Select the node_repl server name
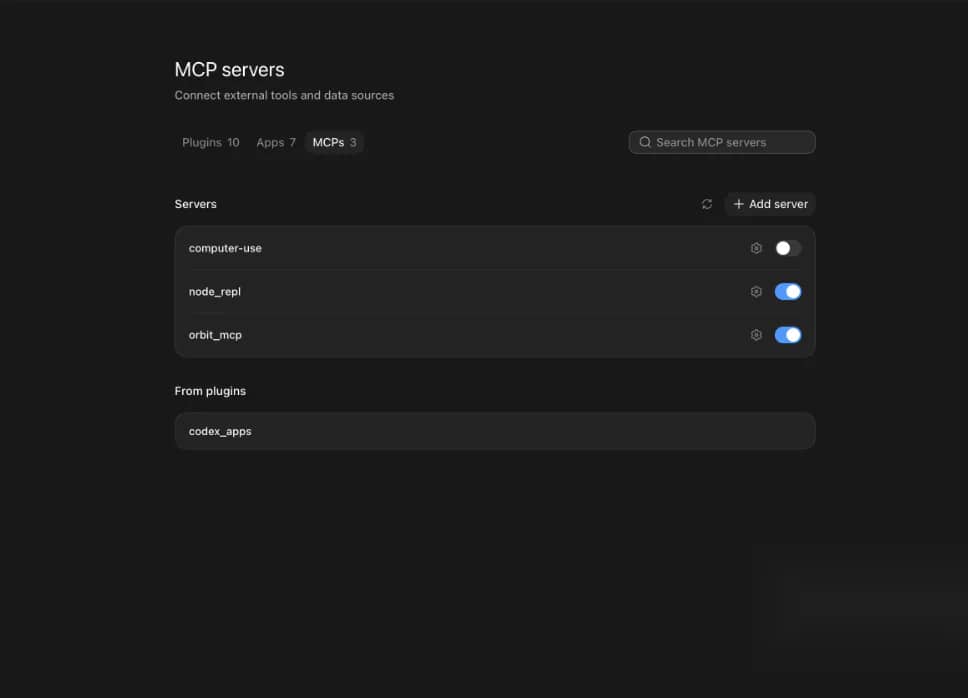Viewport: 968px width, 698px height. (x=215, y=292)
